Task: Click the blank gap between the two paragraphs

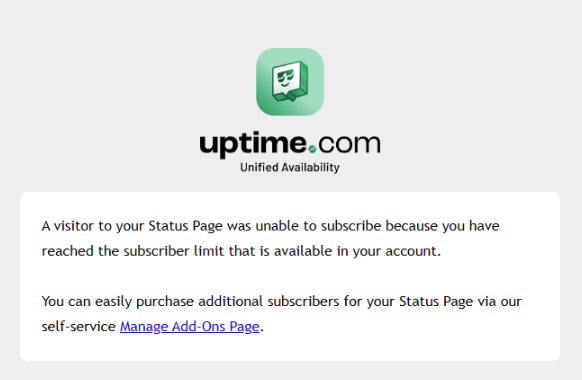Action: [x=290, y=276]
